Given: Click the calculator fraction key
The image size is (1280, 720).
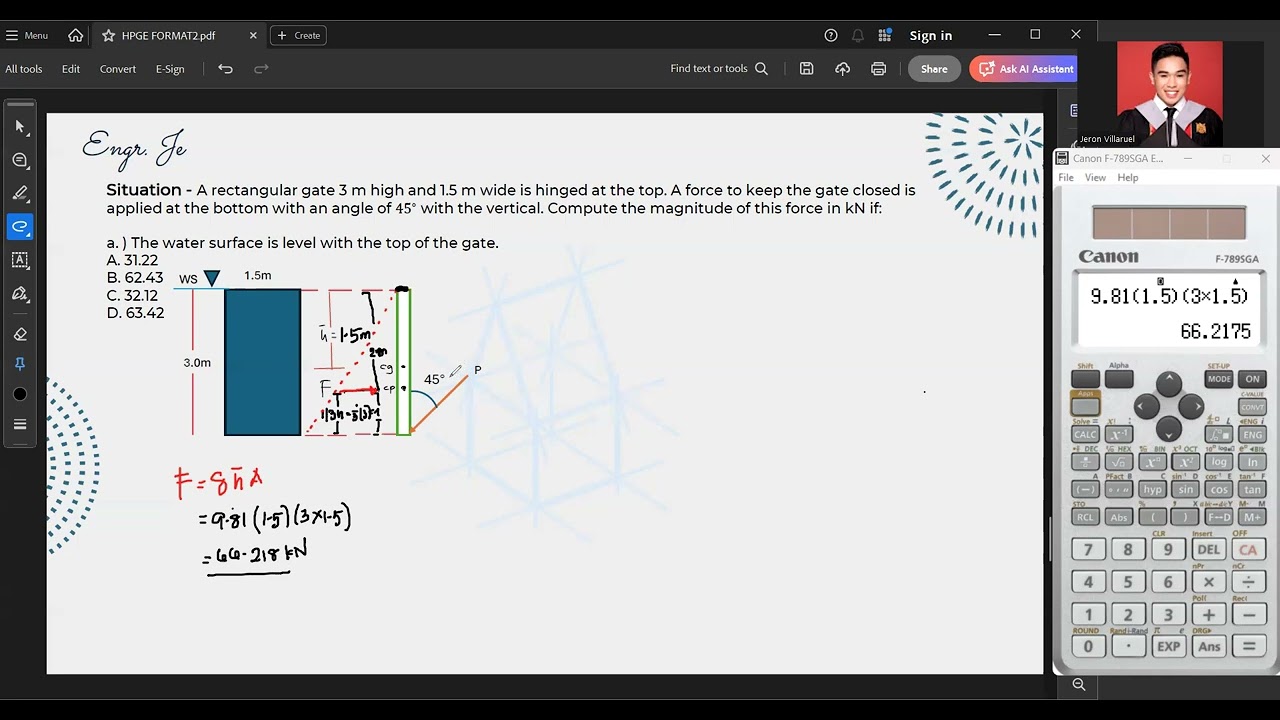Looking at the screenshot, I should (1085, 462).
